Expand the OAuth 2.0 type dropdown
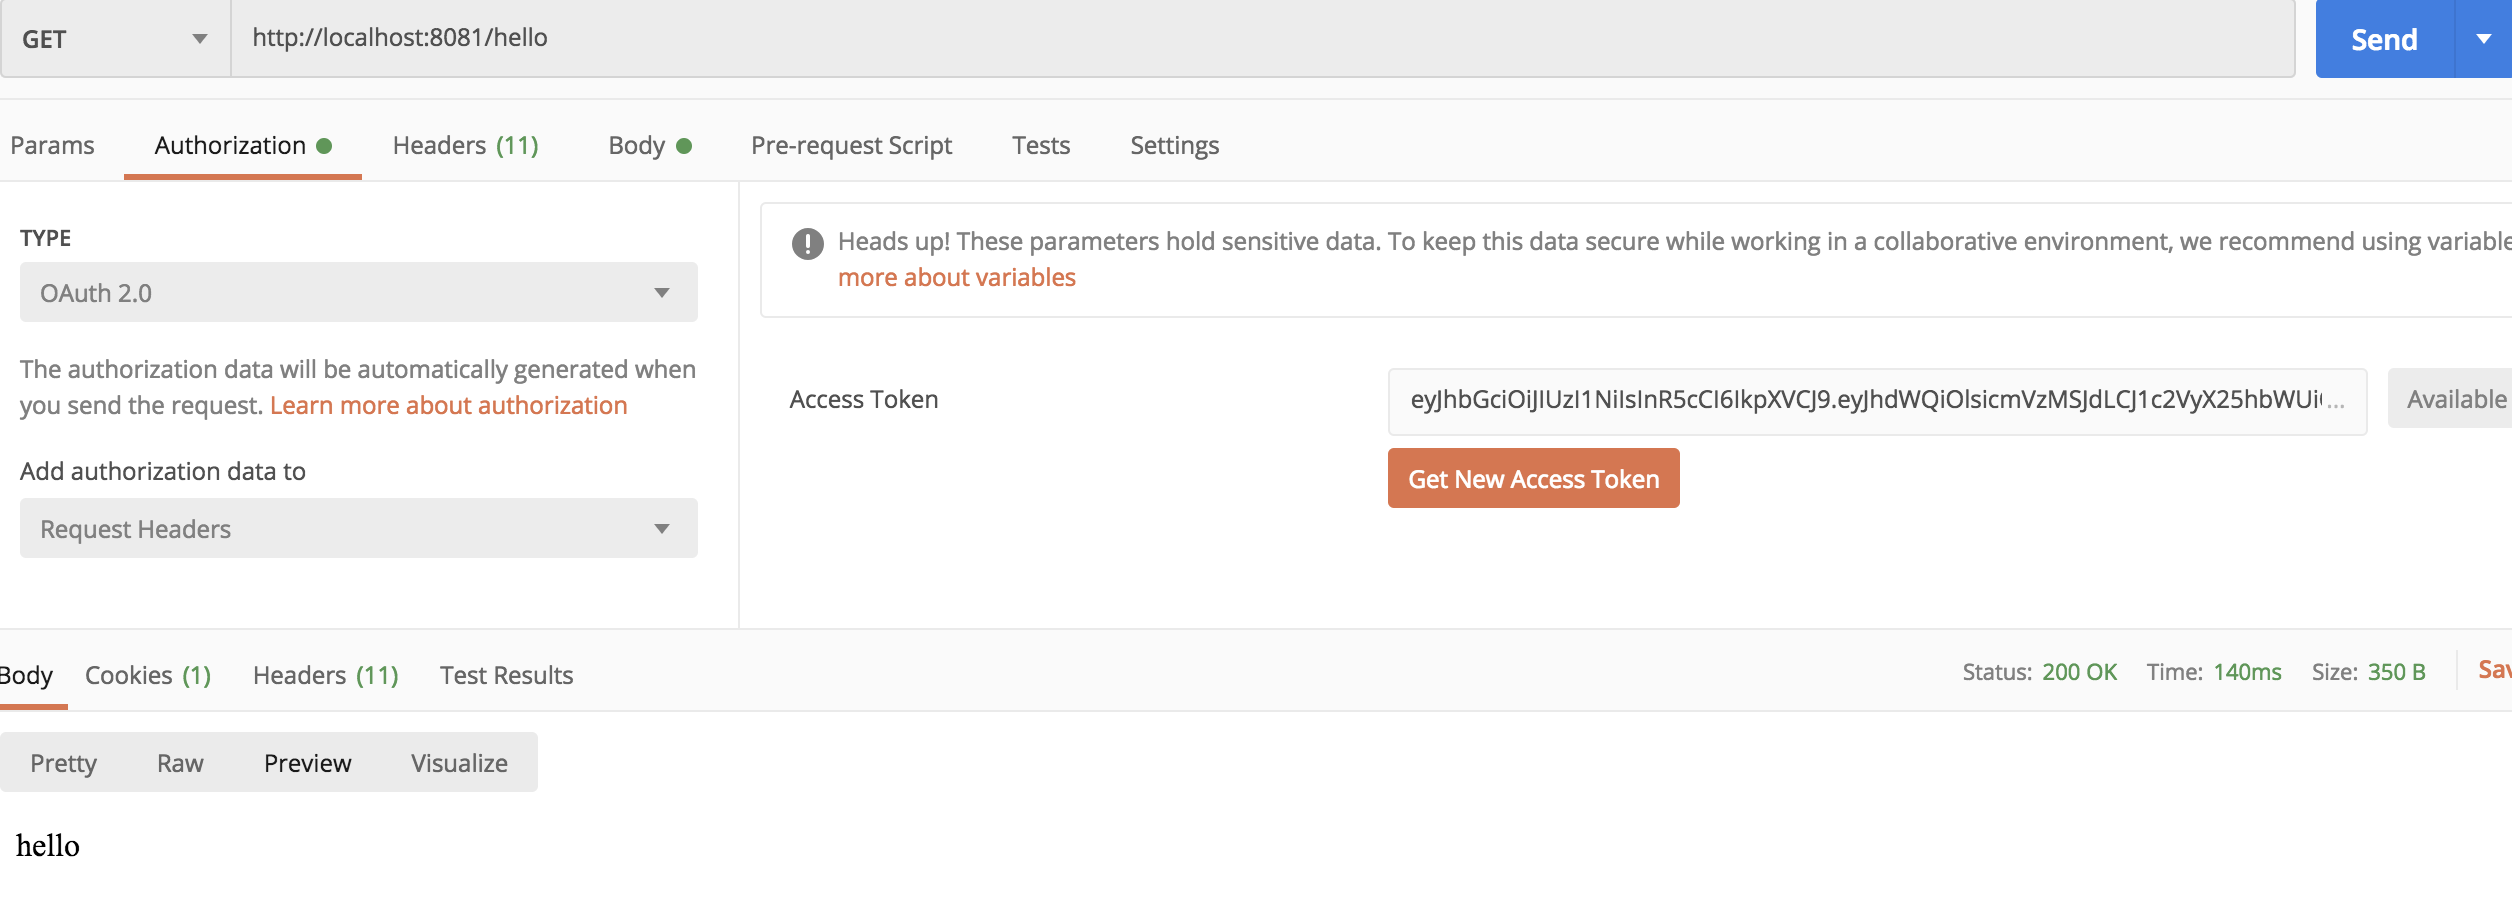 pyautogui.click(x=359, y=292)
